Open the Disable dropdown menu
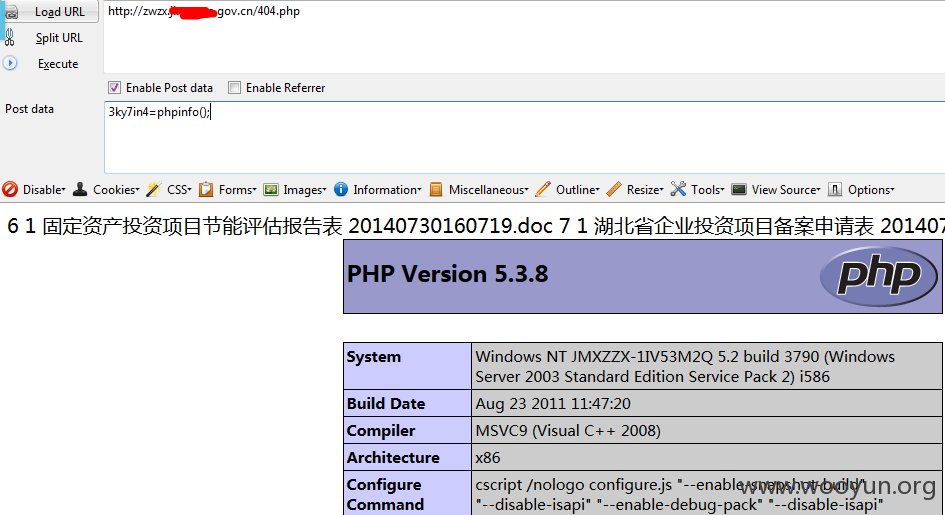 click(44, 190)
